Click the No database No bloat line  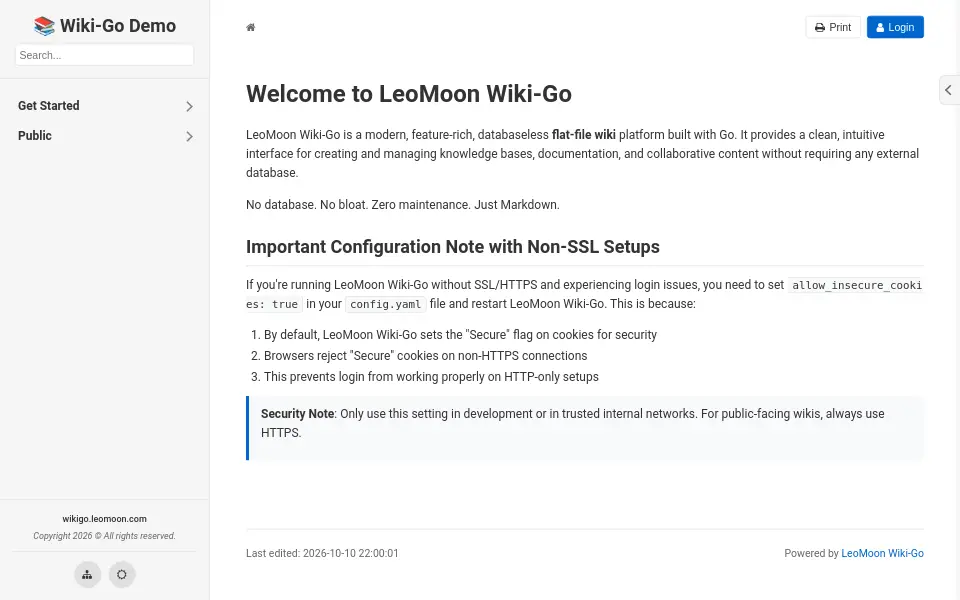(403, 204)
